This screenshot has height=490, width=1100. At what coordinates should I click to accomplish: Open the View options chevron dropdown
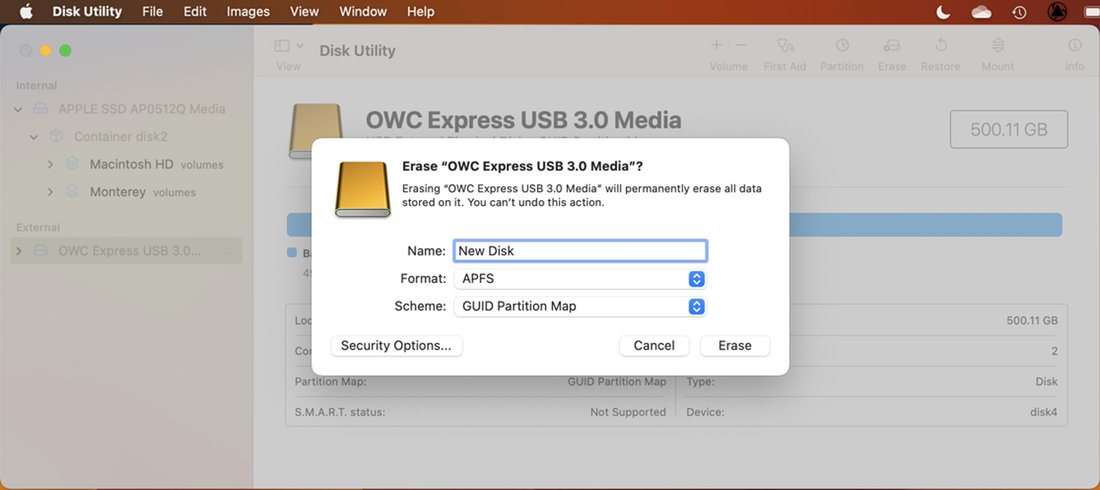coord(300,46)
